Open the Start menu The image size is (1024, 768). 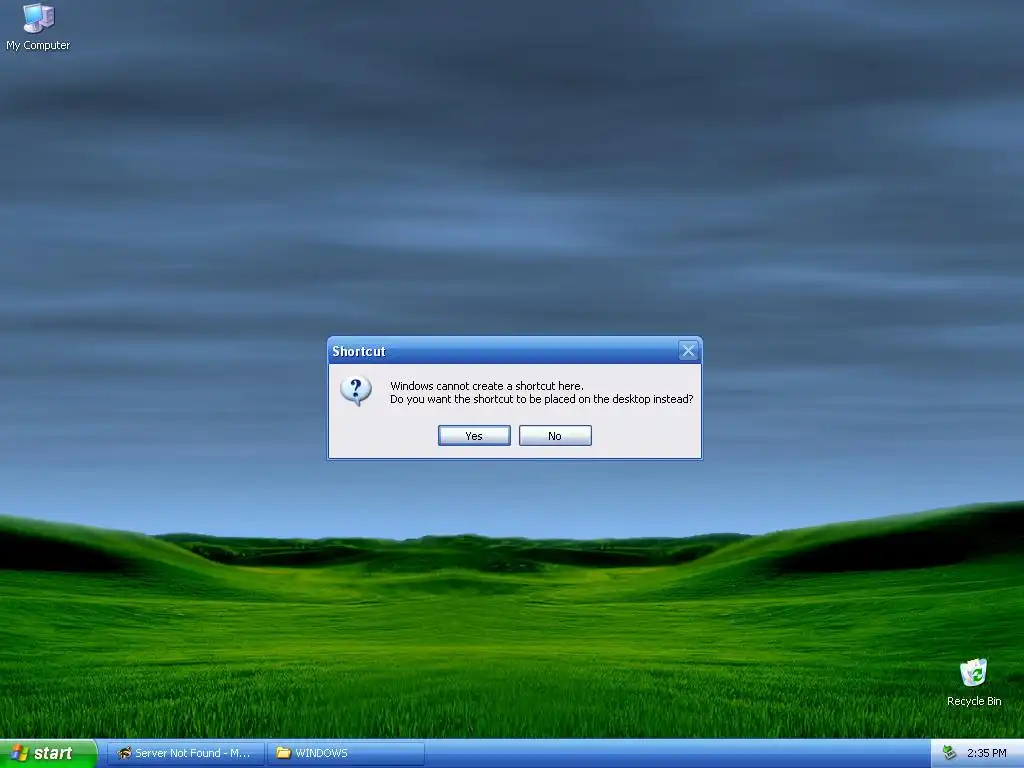click(48, 753)
